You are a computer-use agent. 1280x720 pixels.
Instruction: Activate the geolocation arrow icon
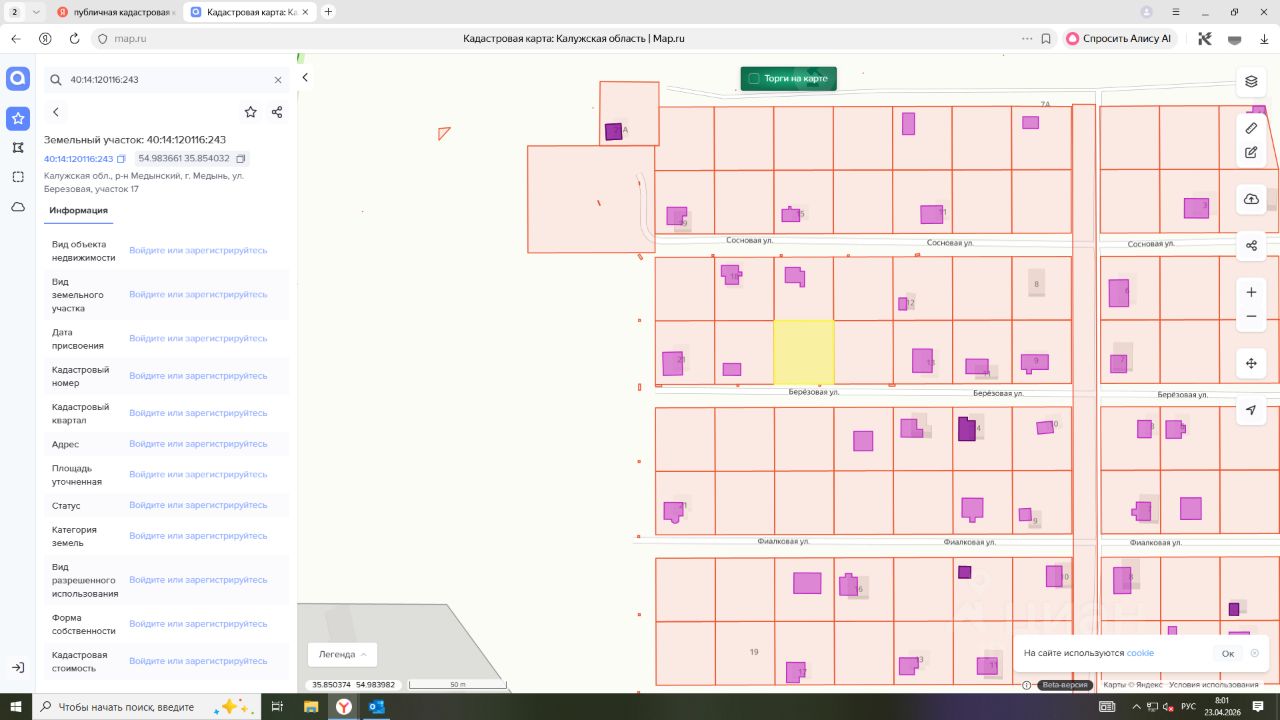(1251, 410)
